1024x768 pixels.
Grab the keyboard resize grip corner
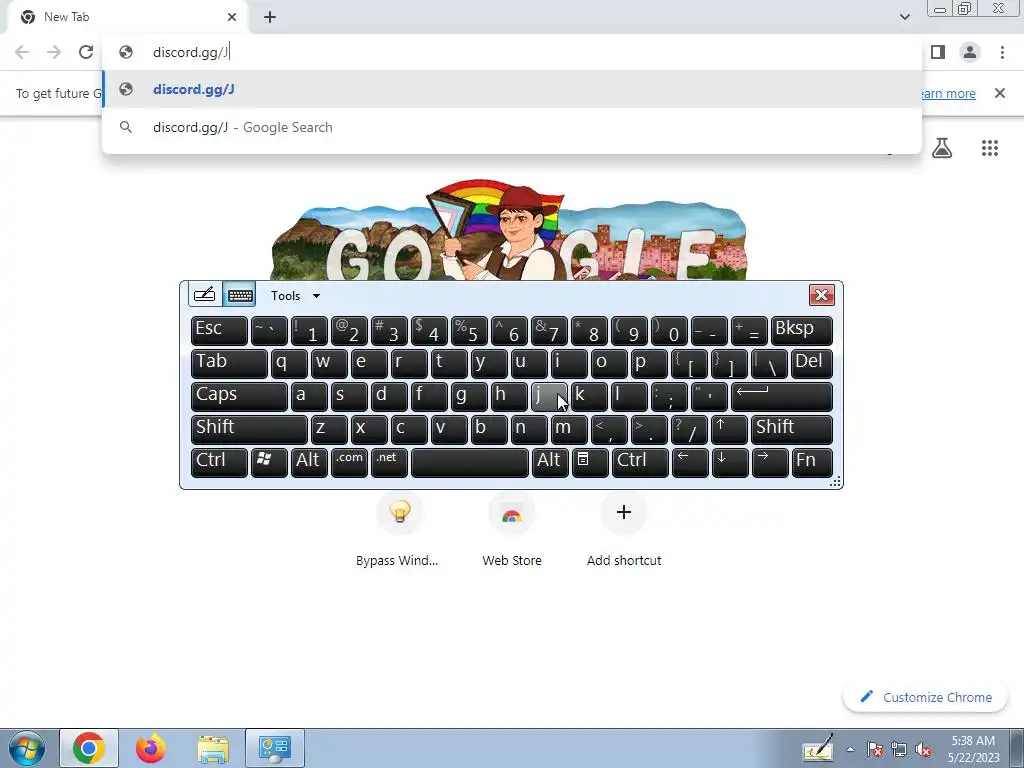pyautogui.click(x=835, y=482)
